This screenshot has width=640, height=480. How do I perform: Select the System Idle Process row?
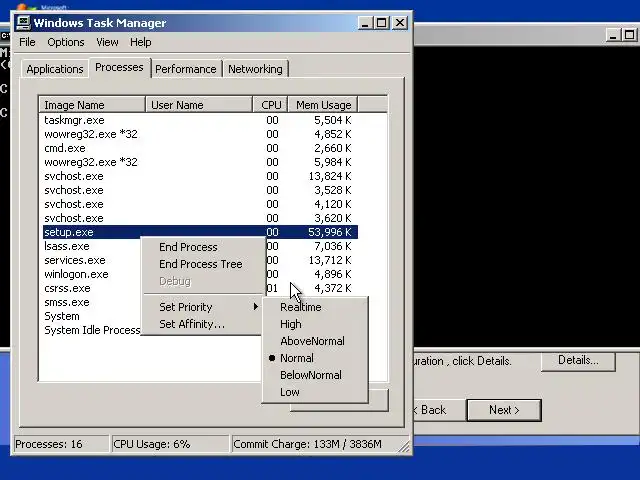[91, 330]
